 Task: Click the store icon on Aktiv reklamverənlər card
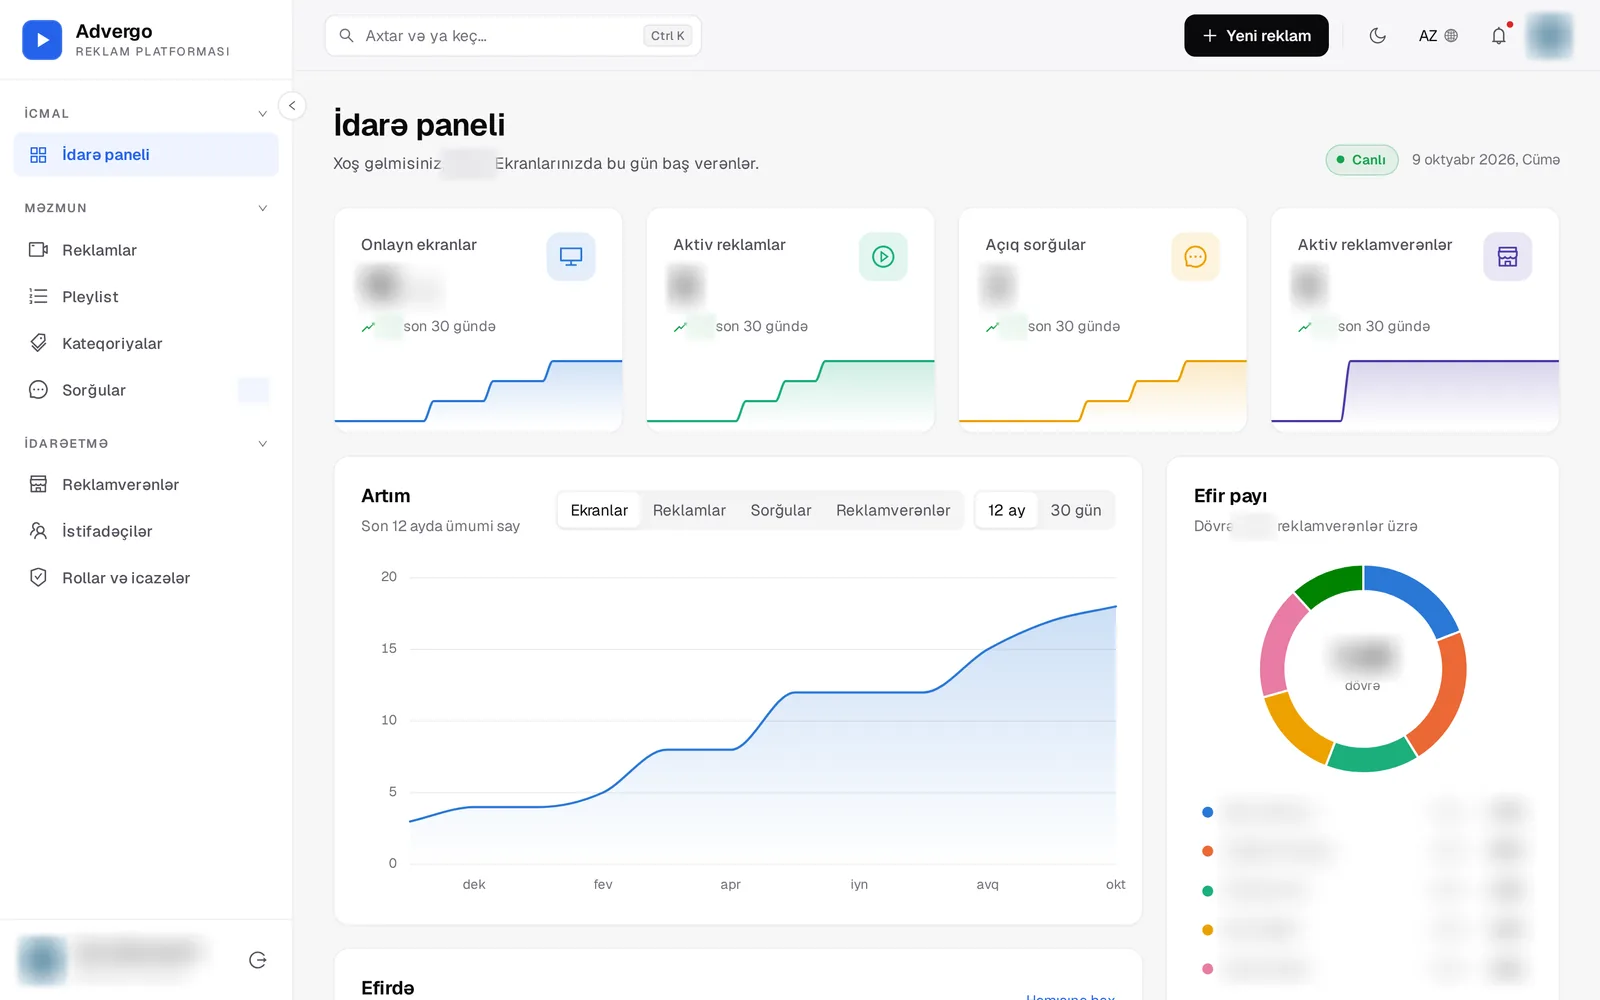click(x=1507, y=257)
